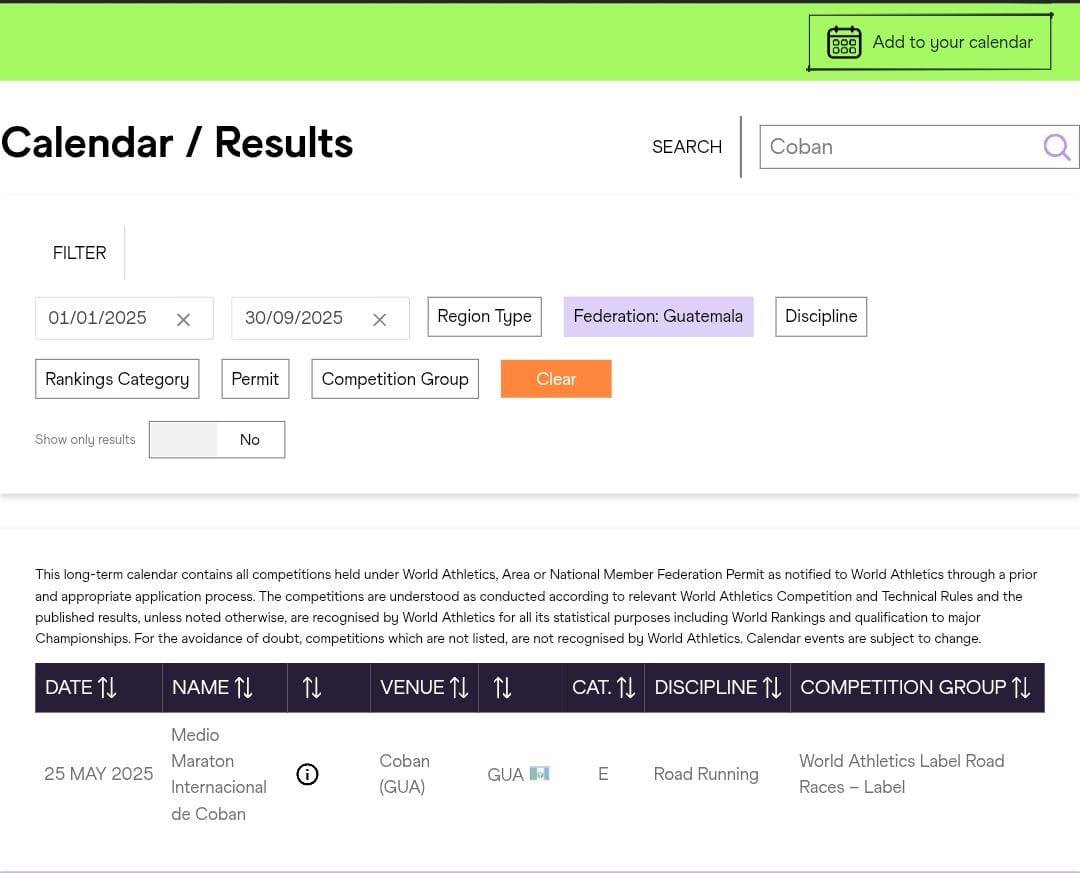This screenshot has height=873, width=1080.
Task: Open the Rankings Category filter
Action: tap(117, 379)
